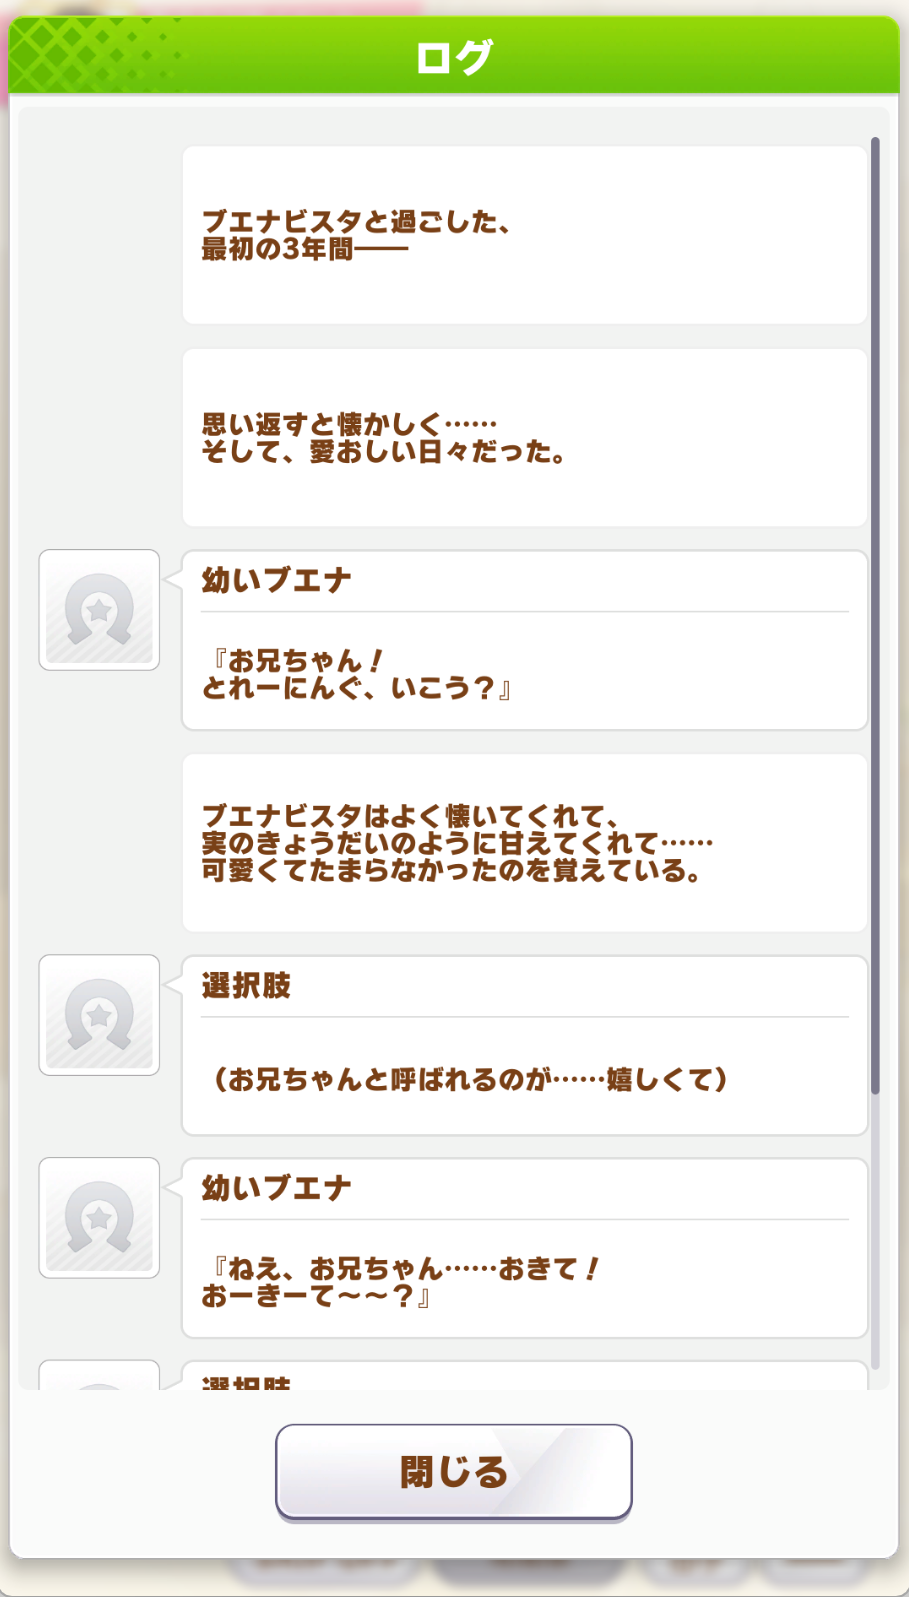Click horseshoe icon beside 選択肢 お兄ちゃんと呼ばれる entry

pyautogui.click(x=99, y=1015)
